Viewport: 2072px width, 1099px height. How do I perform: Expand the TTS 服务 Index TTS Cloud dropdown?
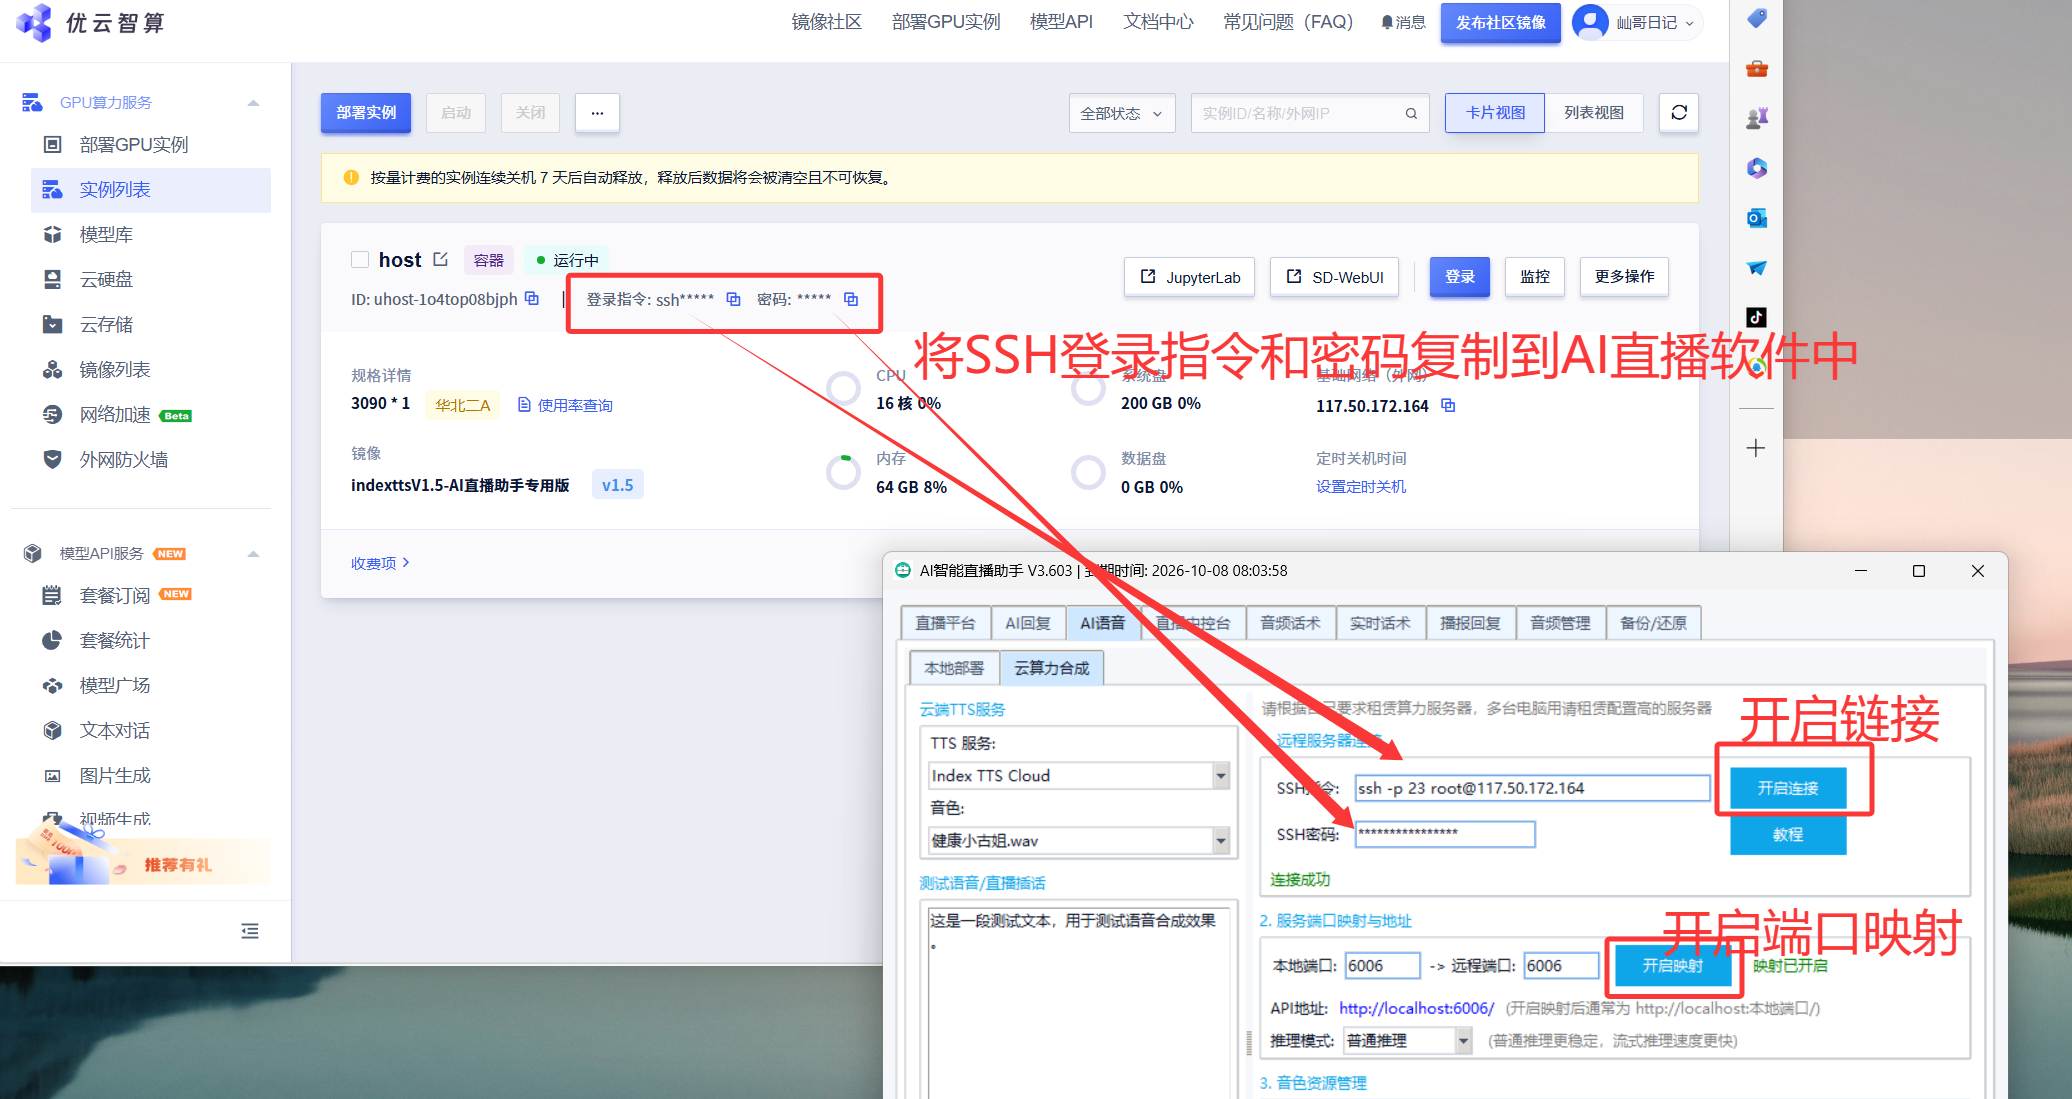coord(1220,776)
